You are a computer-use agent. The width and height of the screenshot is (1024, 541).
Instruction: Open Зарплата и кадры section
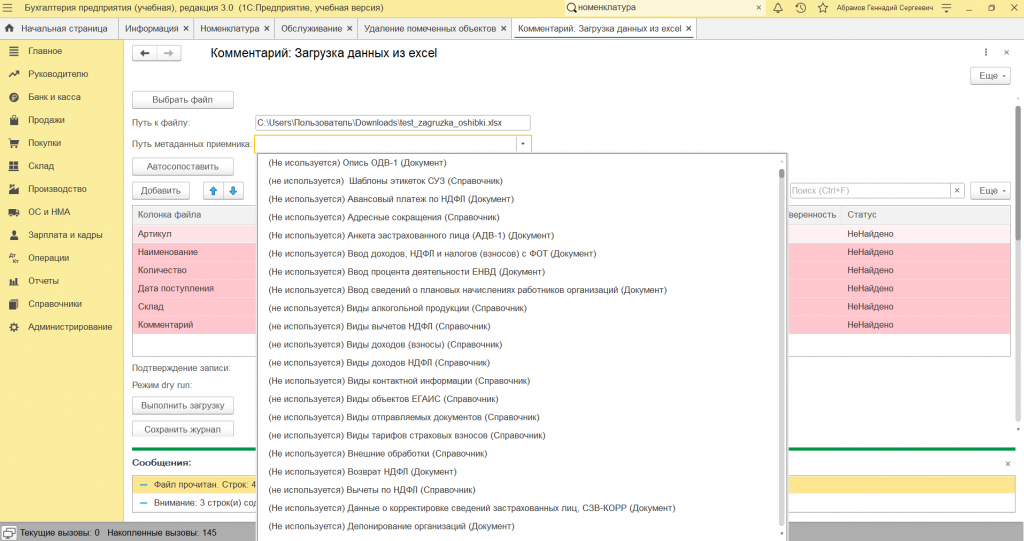(65, 235)
